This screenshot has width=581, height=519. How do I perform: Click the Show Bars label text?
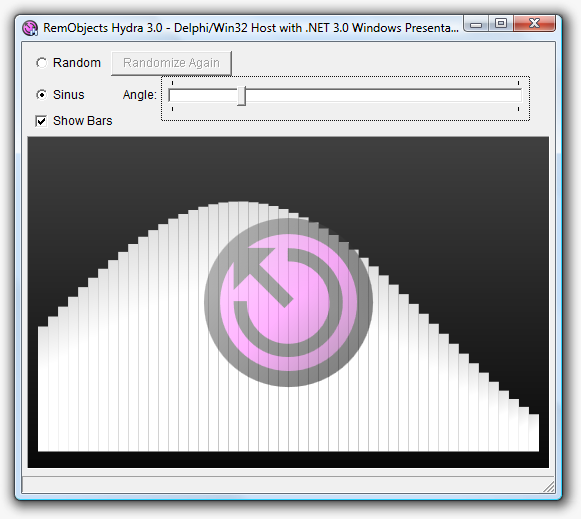(x=82, y=121)
